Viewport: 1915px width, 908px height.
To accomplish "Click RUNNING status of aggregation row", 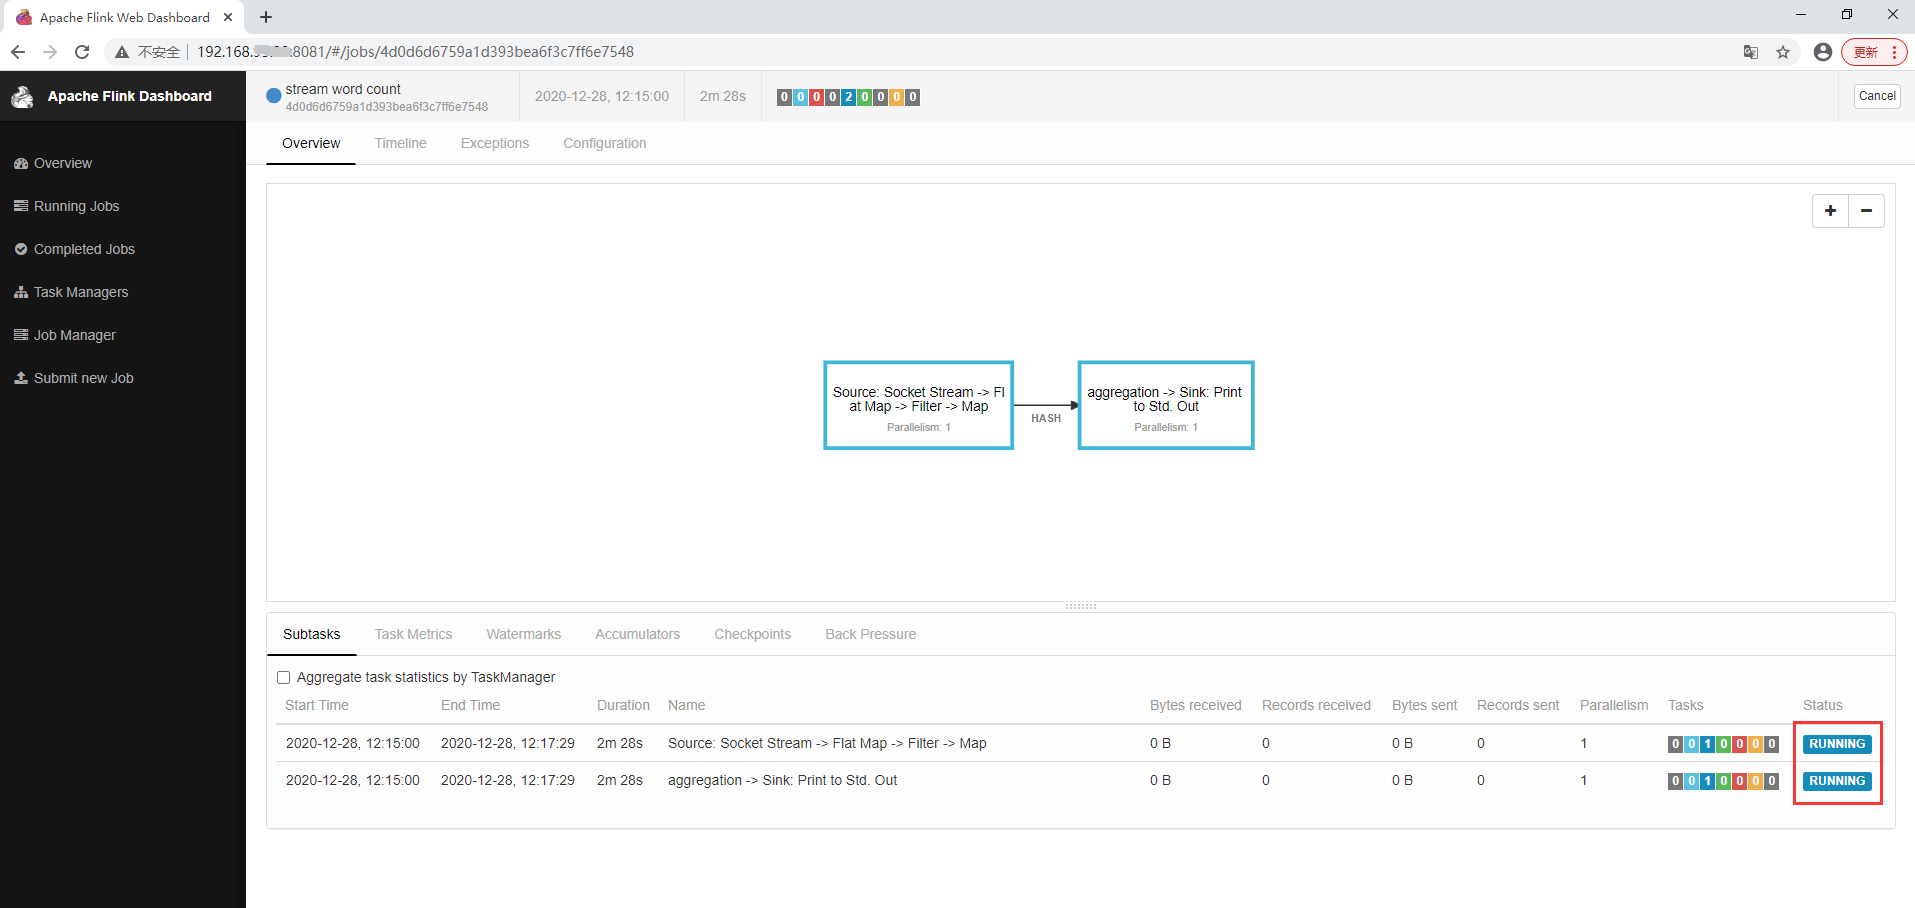I will [1837, 781].
